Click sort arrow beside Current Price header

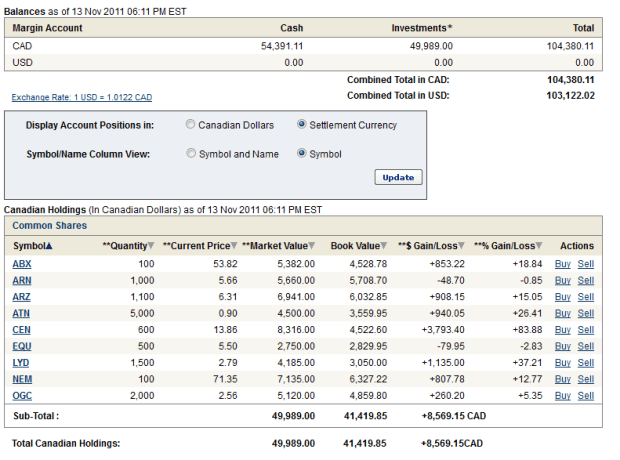tap(234, 246)
